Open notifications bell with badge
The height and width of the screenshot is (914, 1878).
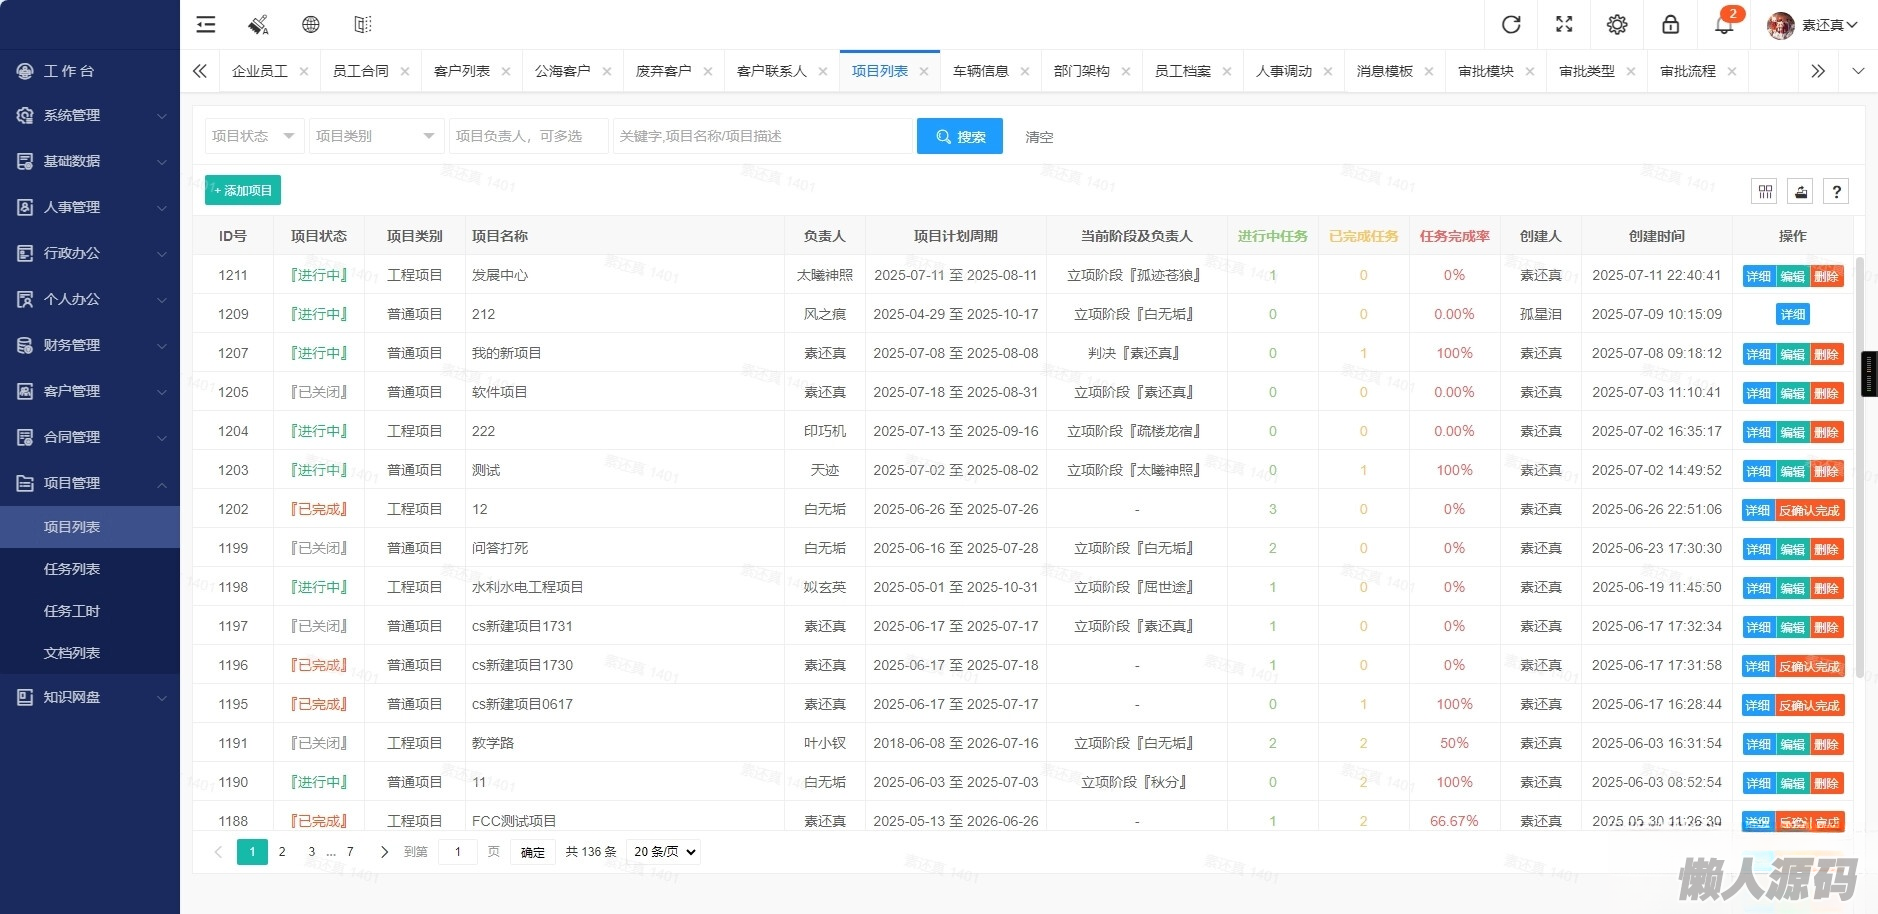1724,25
